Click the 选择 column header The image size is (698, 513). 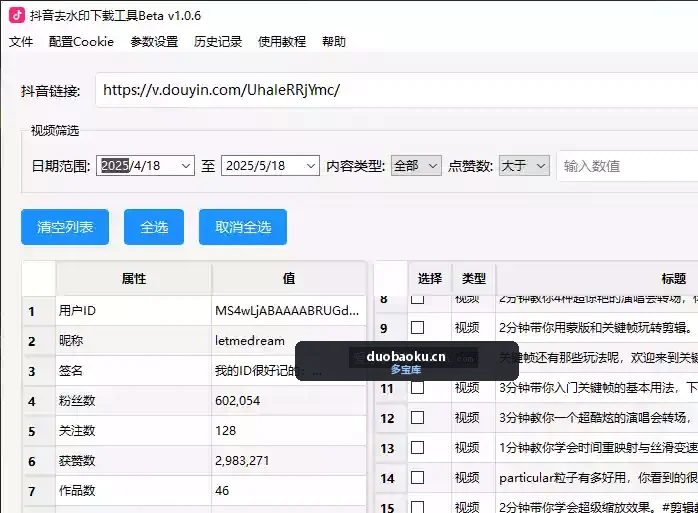pyautogui.click(x=430, y=279)
